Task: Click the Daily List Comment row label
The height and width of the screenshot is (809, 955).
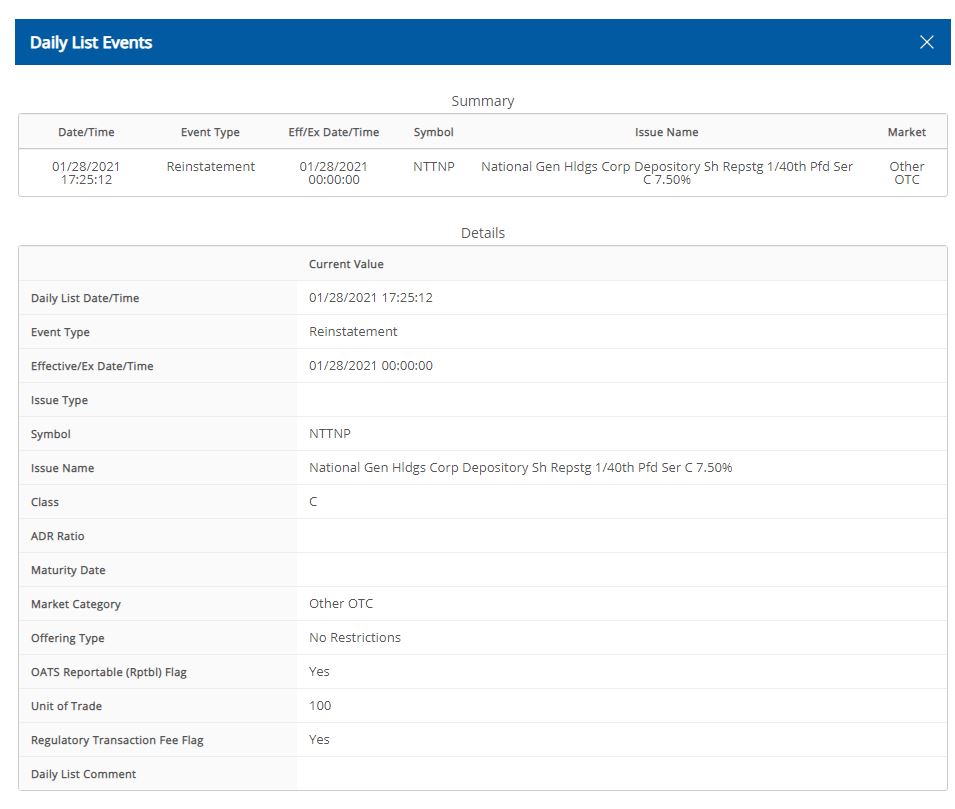Action: click(83, 774)
